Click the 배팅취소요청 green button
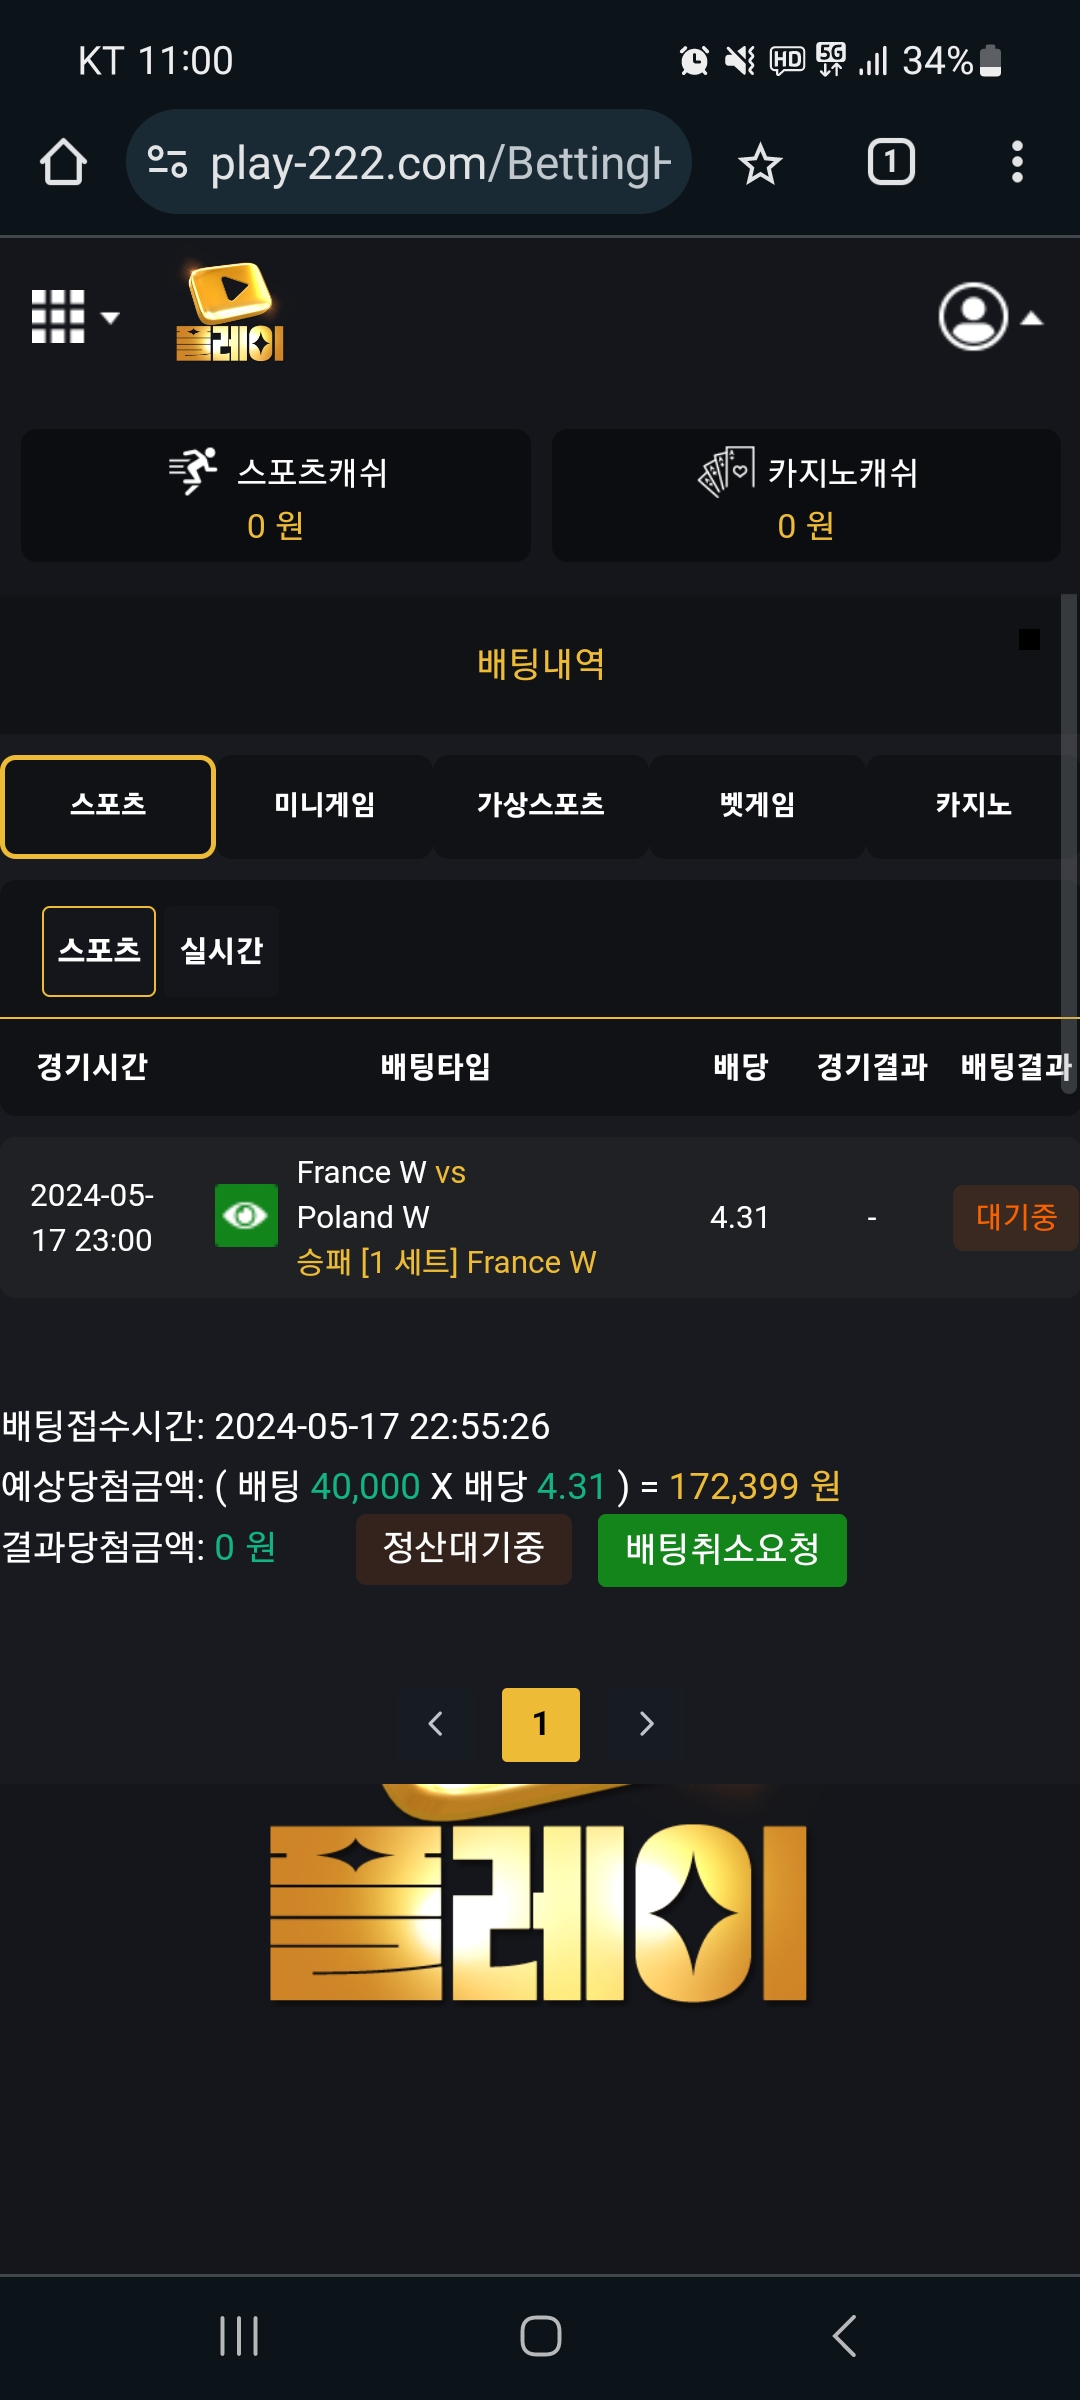The height and width of the screenshot is (2400, 1080). [722, 1550]
